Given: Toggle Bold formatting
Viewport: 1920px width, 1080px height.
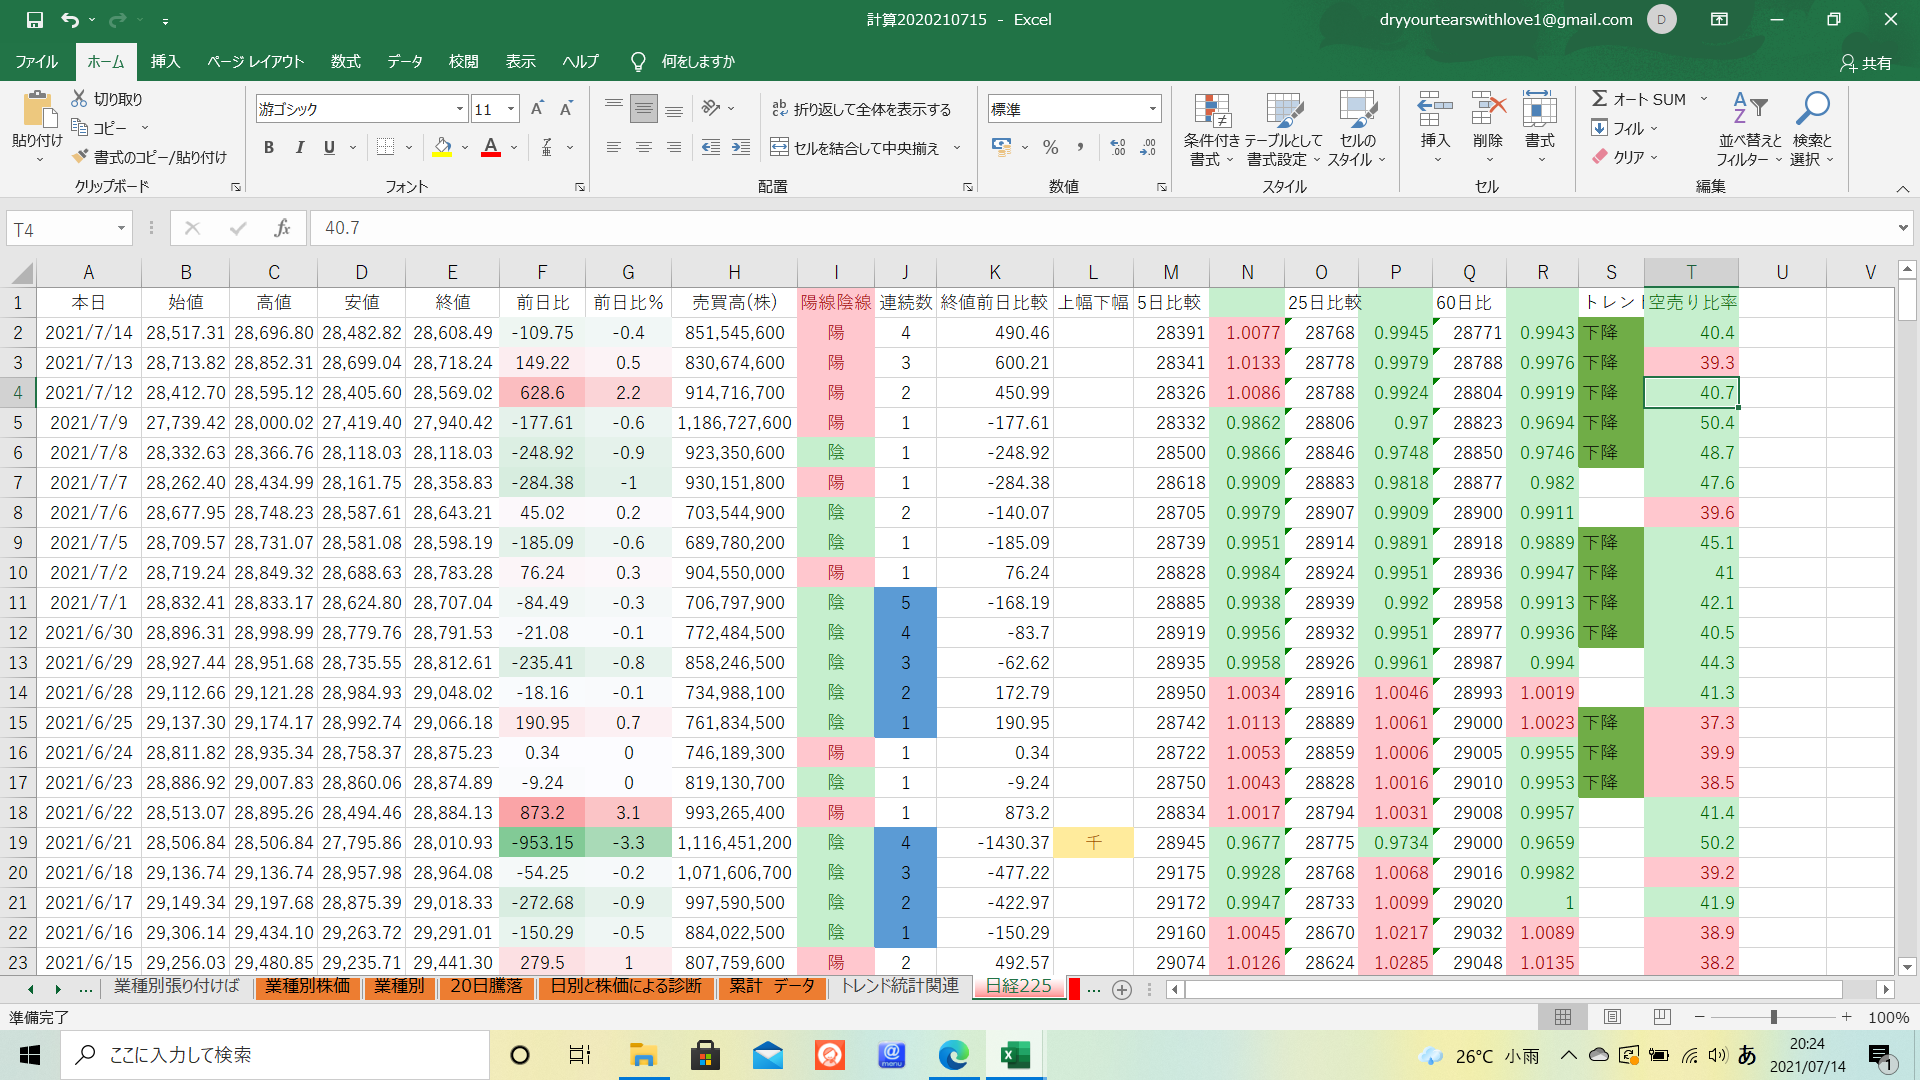Looking at the screenshot, I should [268, 148].
